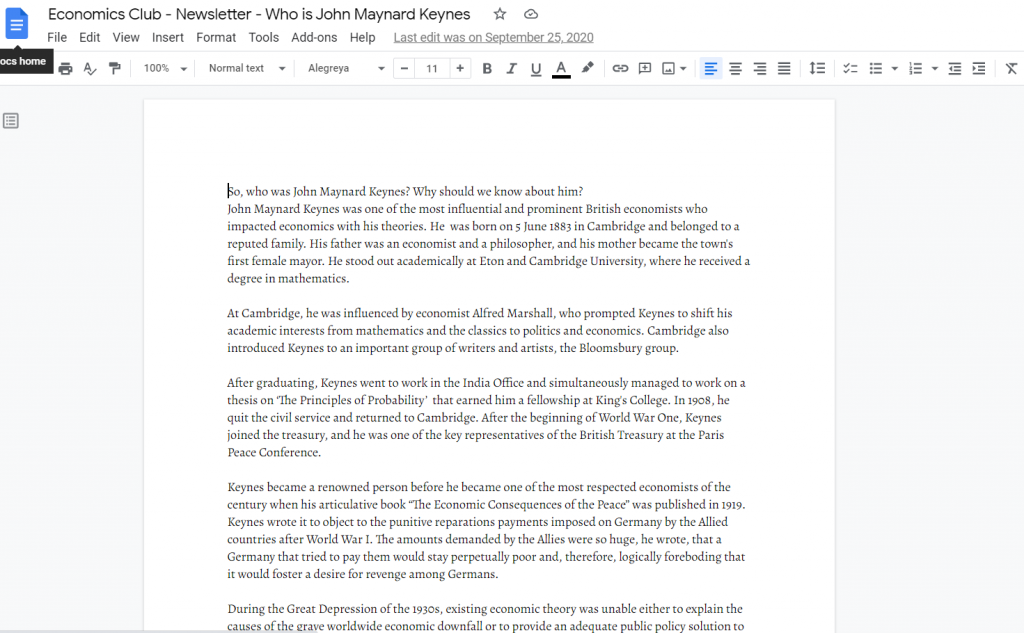Decrease the font size
This screenshot has height=633, width=1024.
(404, 69)
